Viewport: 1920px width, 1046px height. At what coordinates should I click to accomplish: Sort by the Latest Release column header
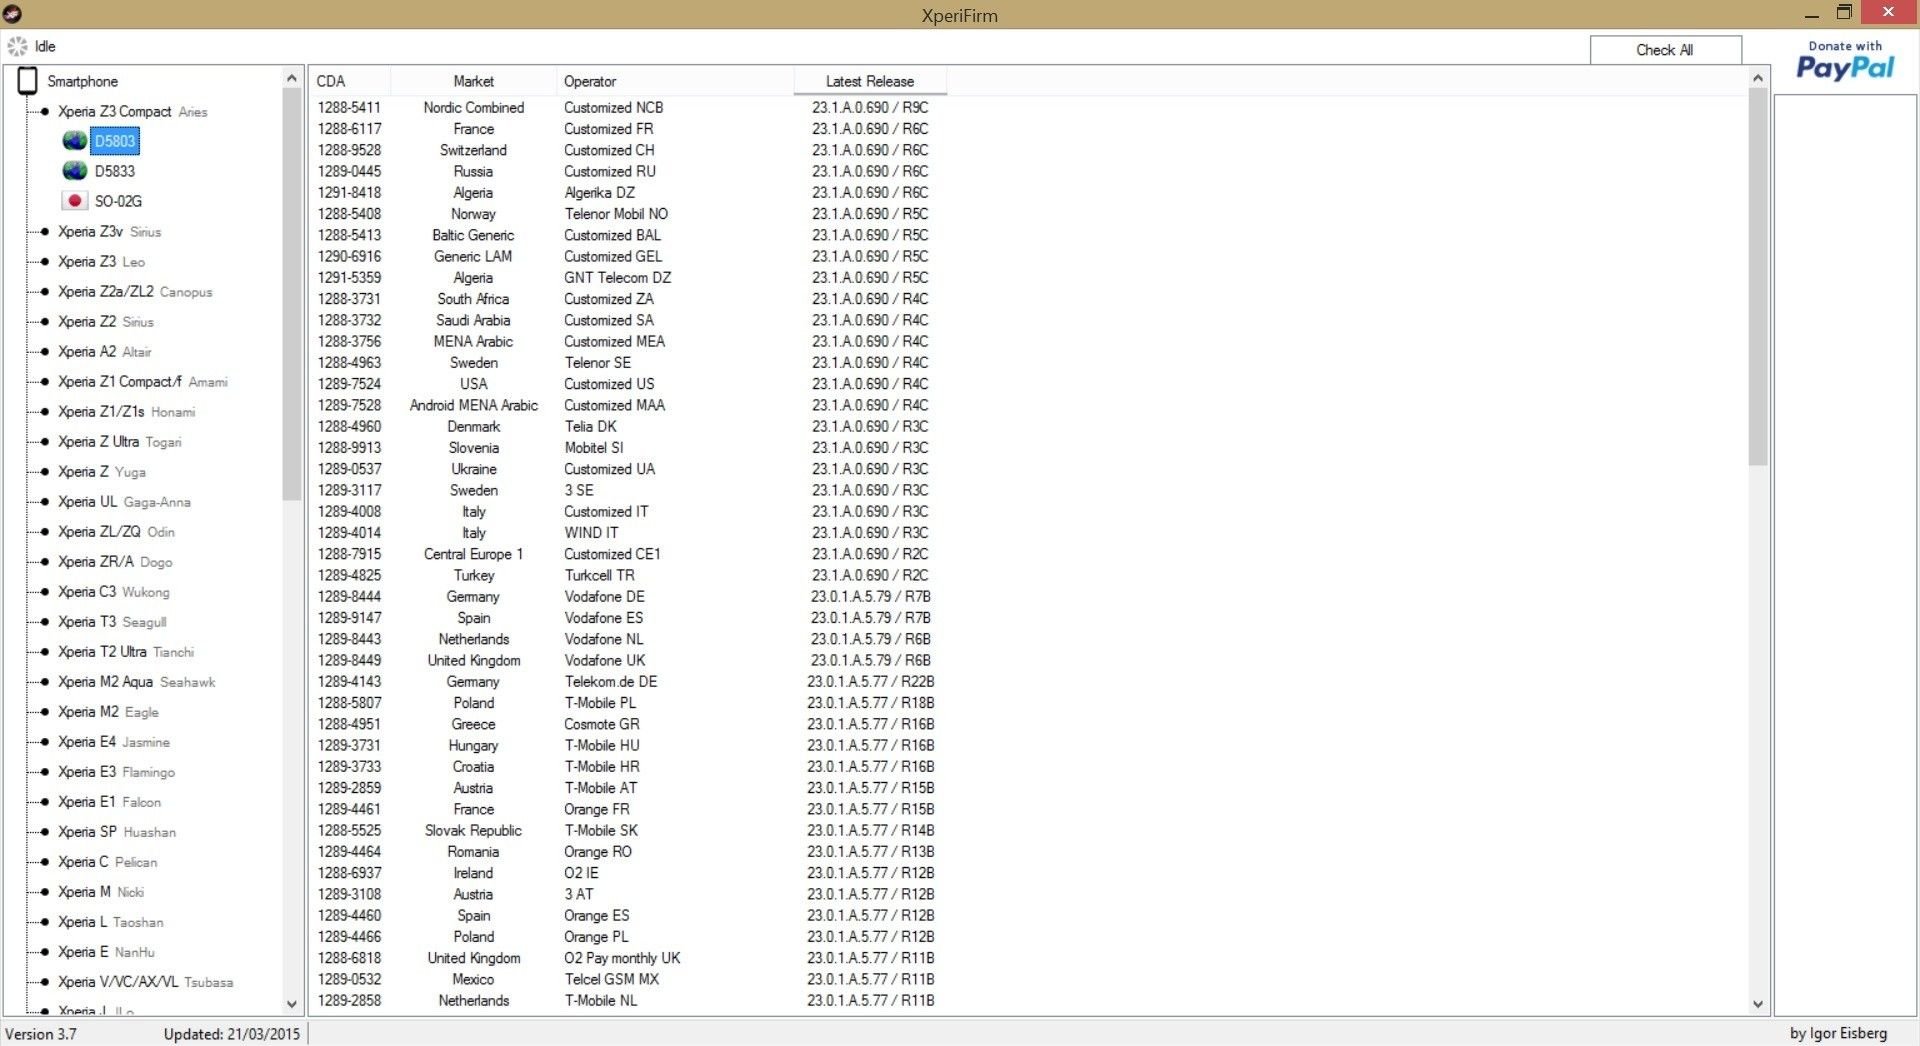tap(870, 81)
